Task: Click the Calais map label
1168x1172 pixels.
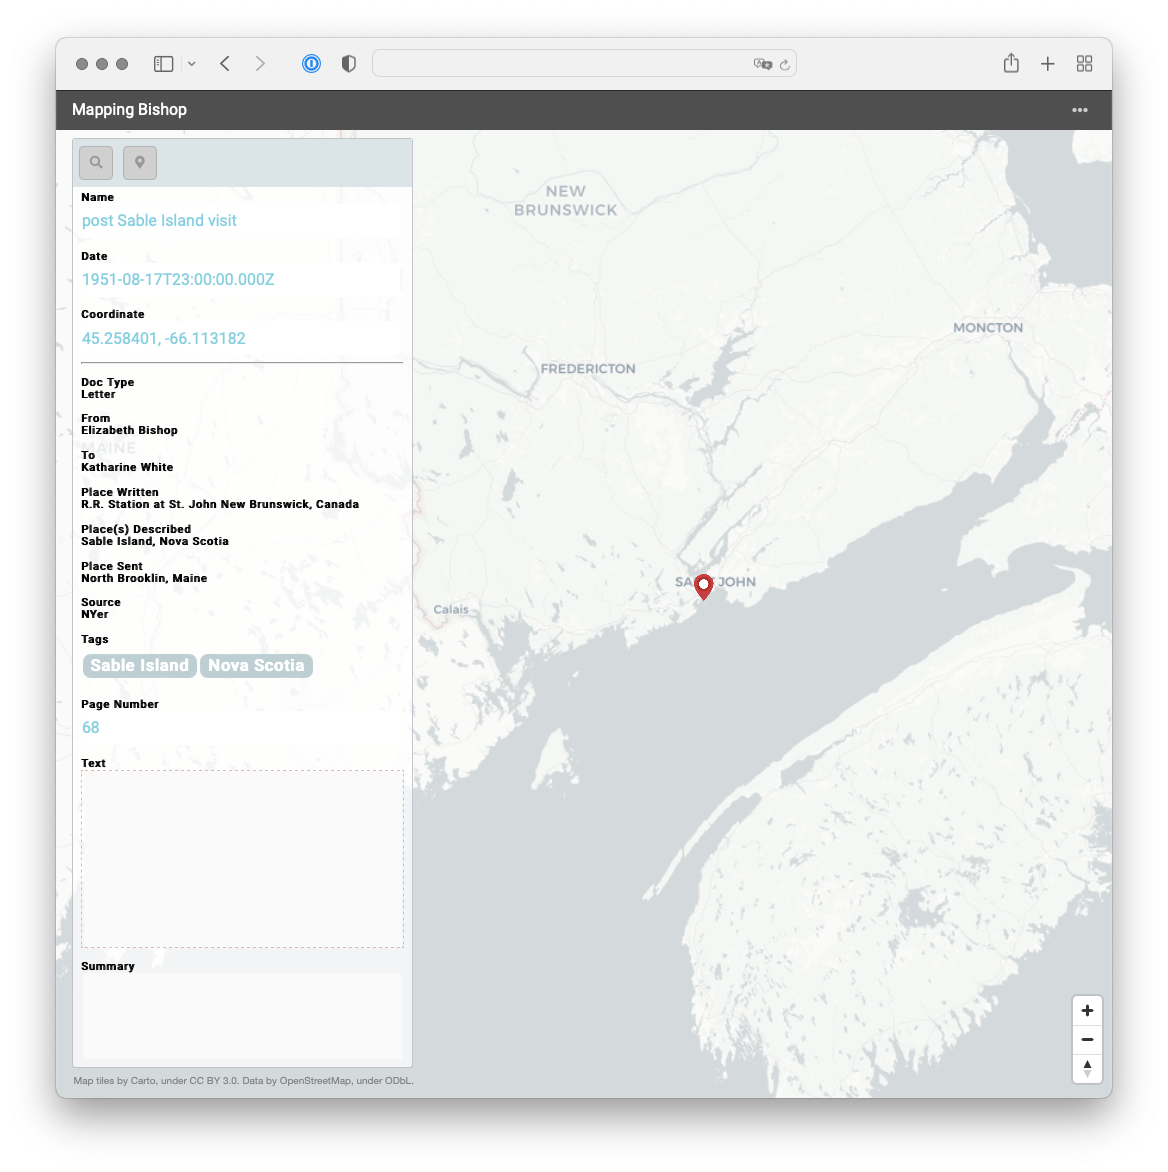Action: point(451,609)
